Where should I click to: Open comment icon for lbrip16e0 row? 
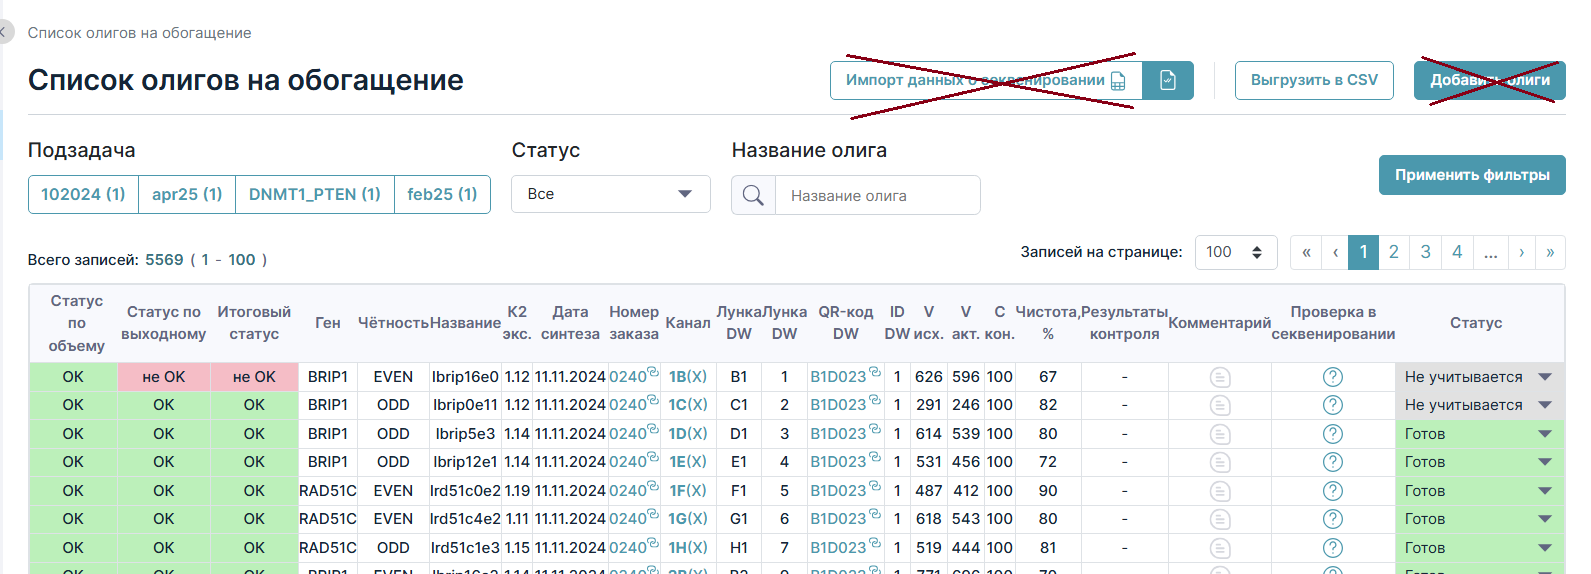(x=1219, y=377)
